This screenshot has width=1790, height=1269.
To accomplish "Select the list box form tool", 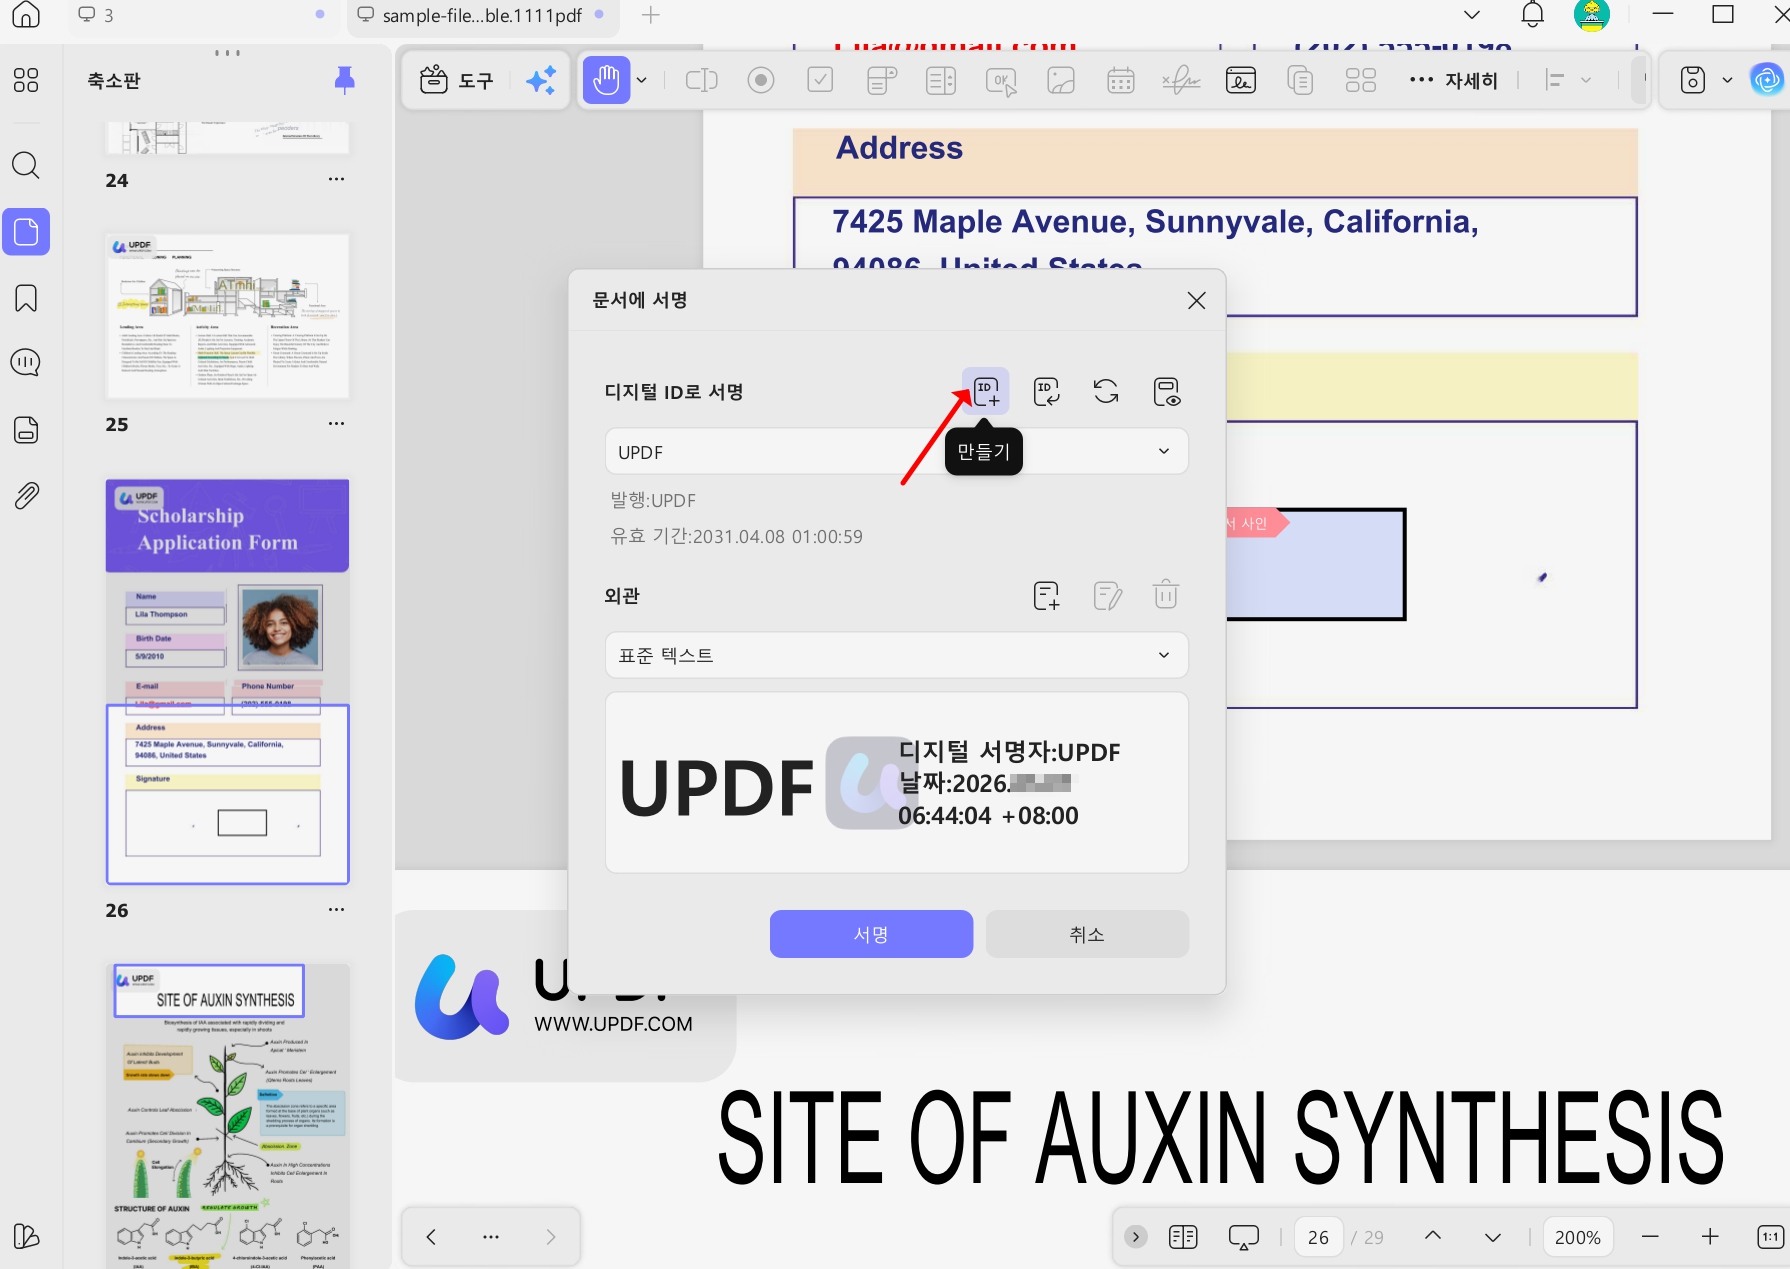I will tap(941, 80).
